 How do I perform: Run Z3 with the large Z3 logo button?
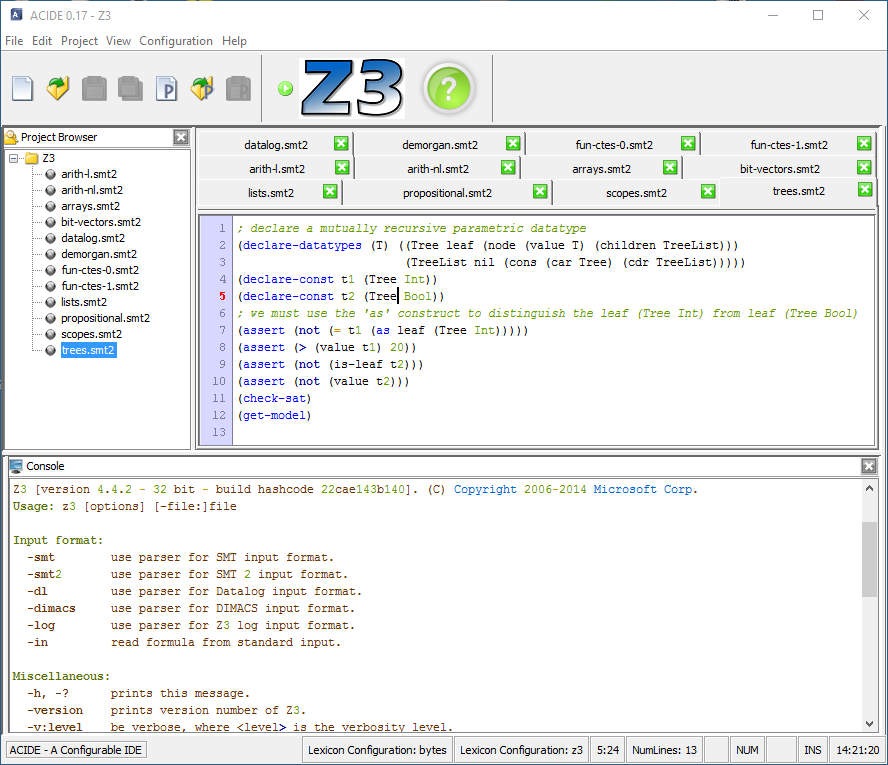352,88
